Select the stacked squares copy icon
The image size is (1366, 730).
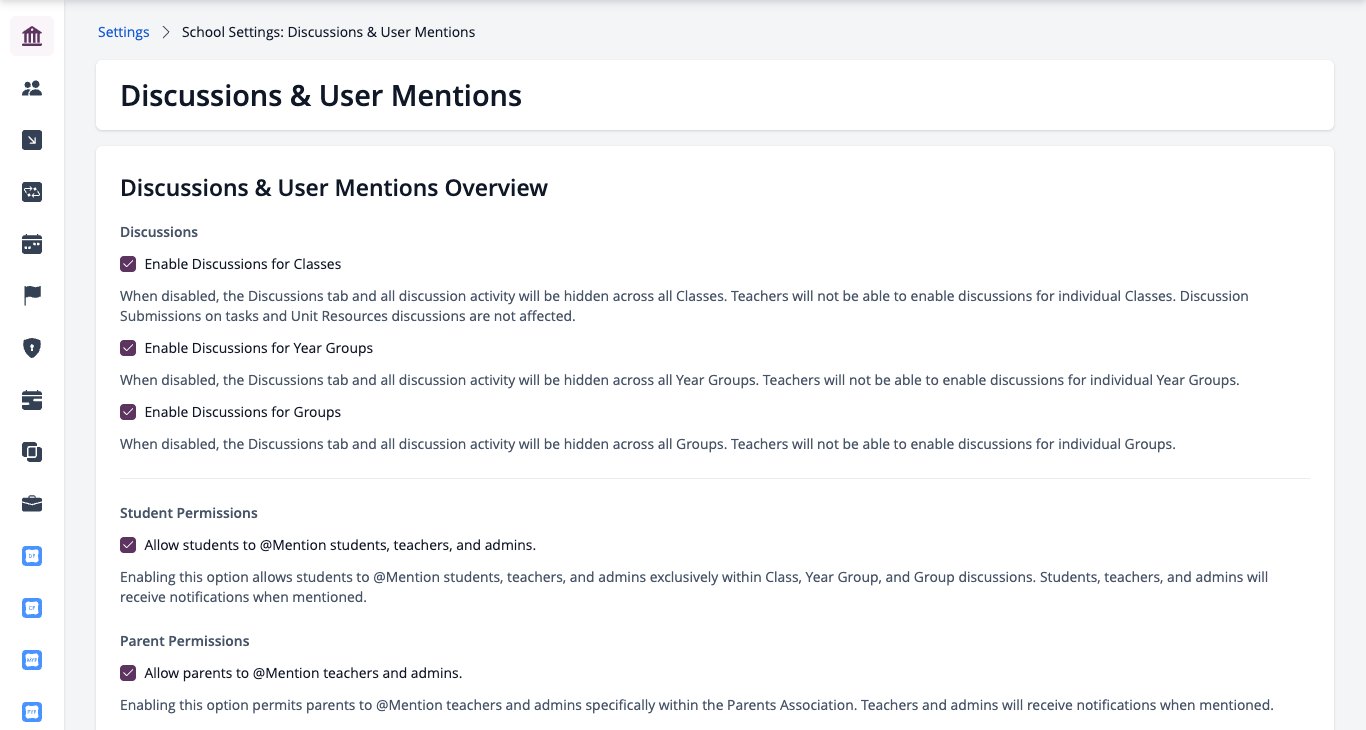(32, 453)
